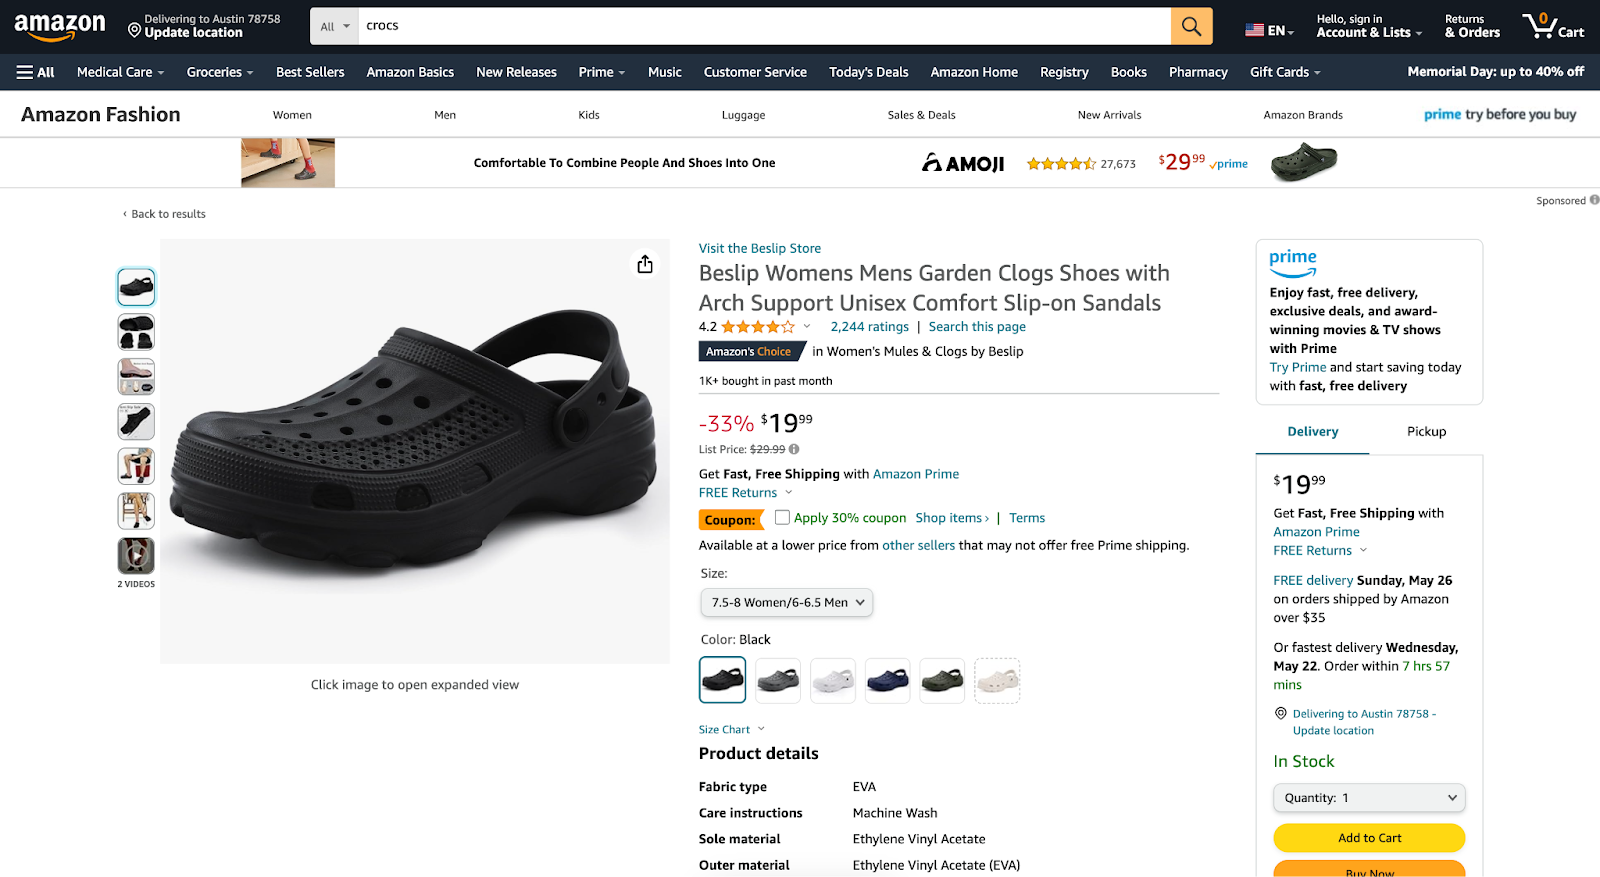The image size is (1600, 877).
Task: Open the Quantity dropdown
Action: [1368, 797]
